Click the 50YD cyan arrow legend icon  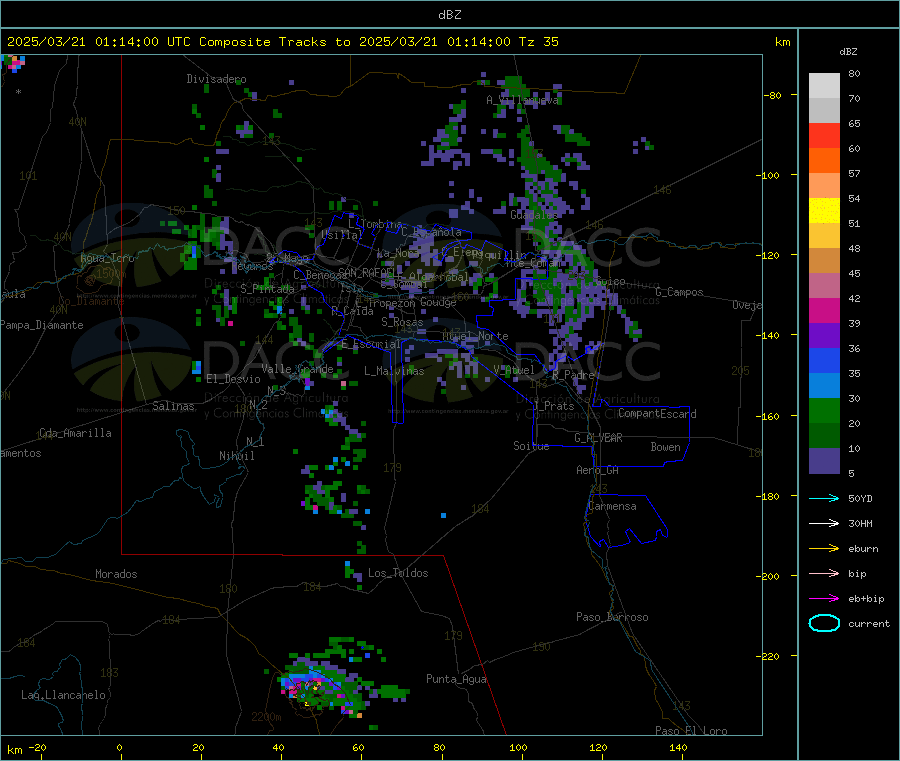coord(824,498)
